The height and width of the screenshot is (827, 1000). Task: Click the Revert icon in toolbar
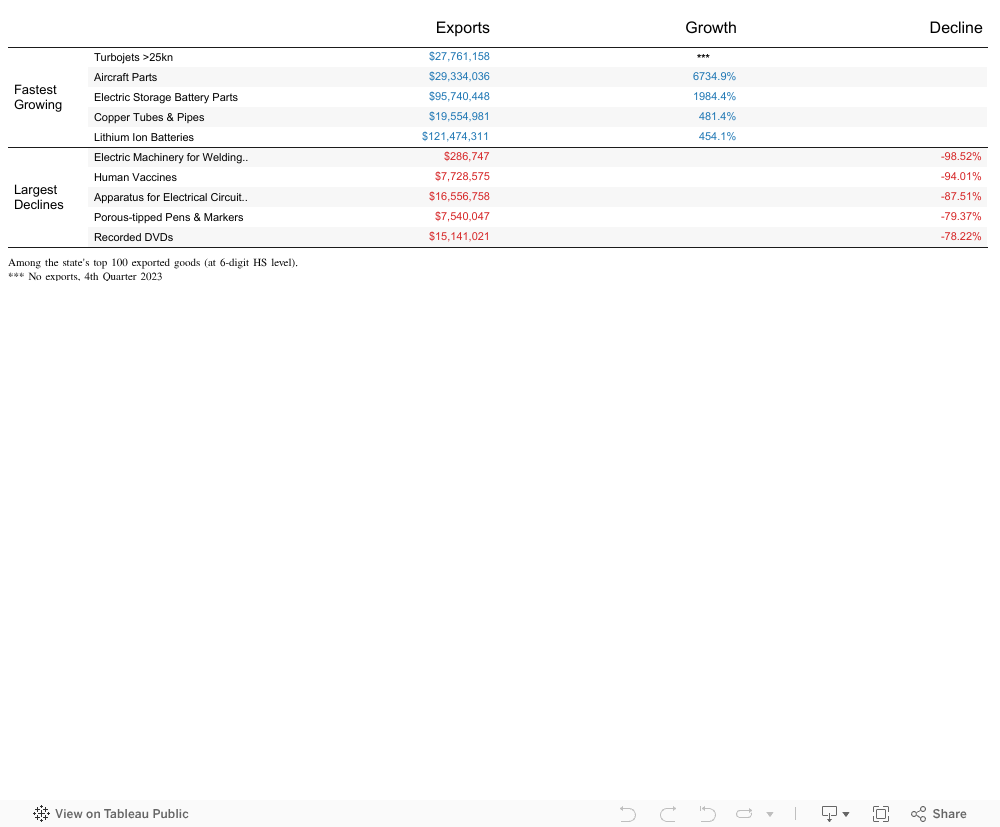pos(707,814)
